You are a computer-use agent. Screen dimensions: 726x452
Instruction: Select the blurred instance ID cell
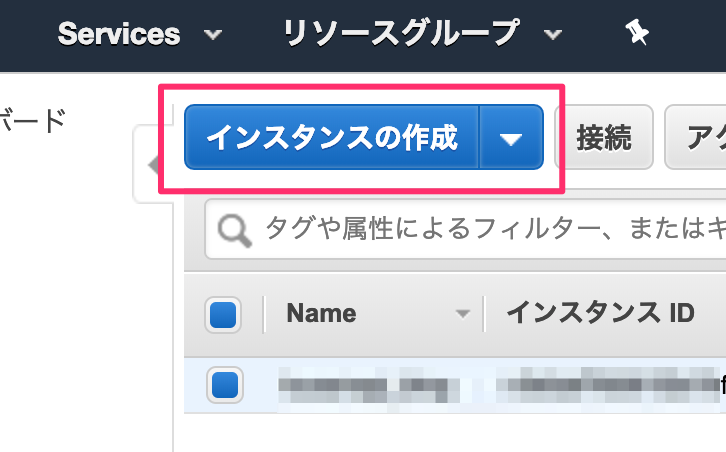pyautogui.click(x=609, y=385)
